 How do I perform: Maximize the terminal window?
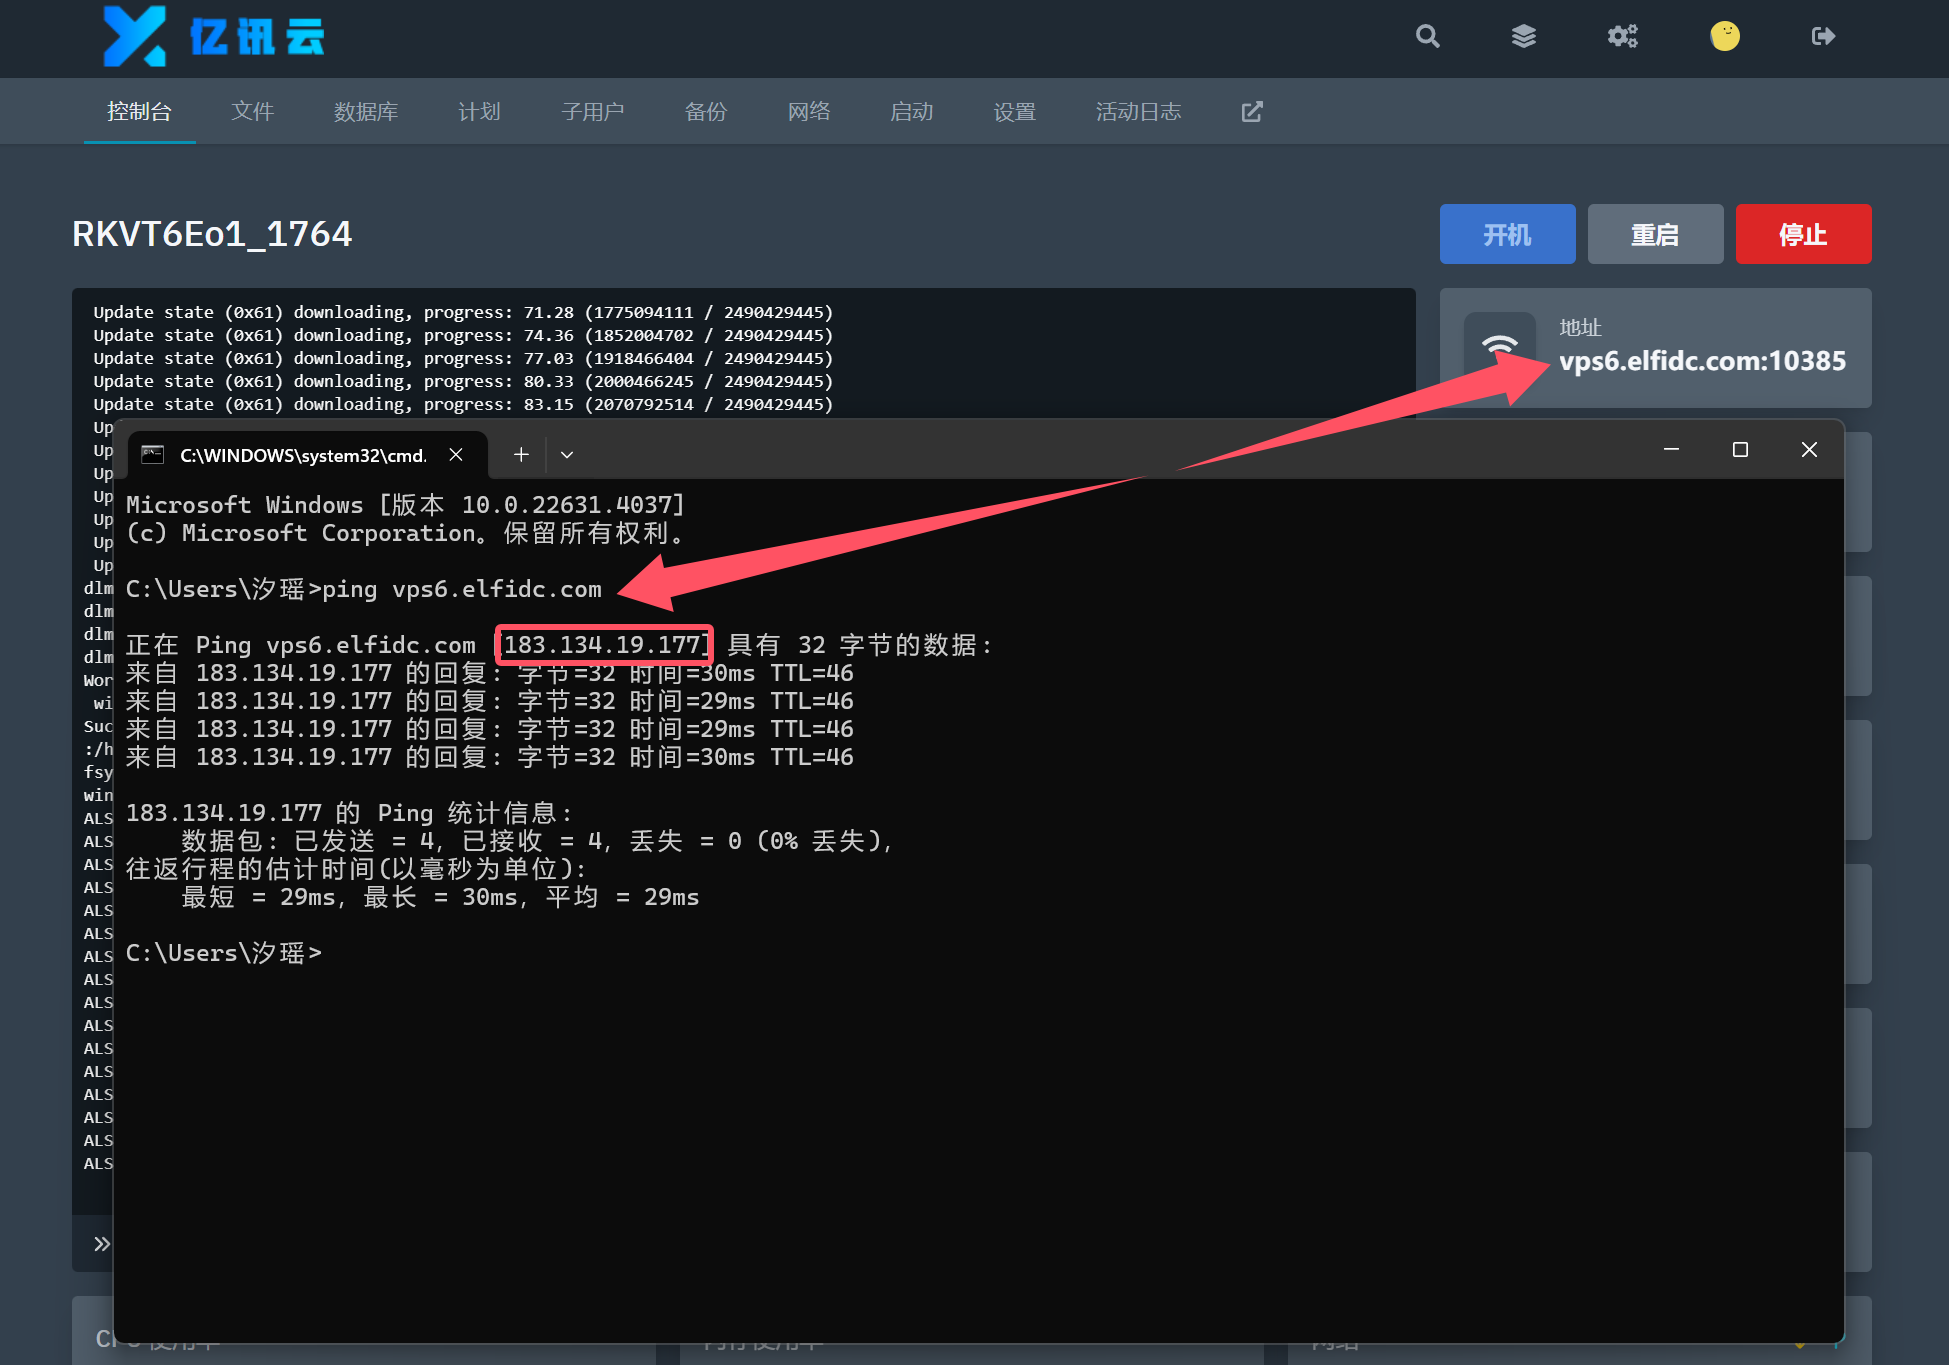pyautogui.click(x=1740, y=450)
